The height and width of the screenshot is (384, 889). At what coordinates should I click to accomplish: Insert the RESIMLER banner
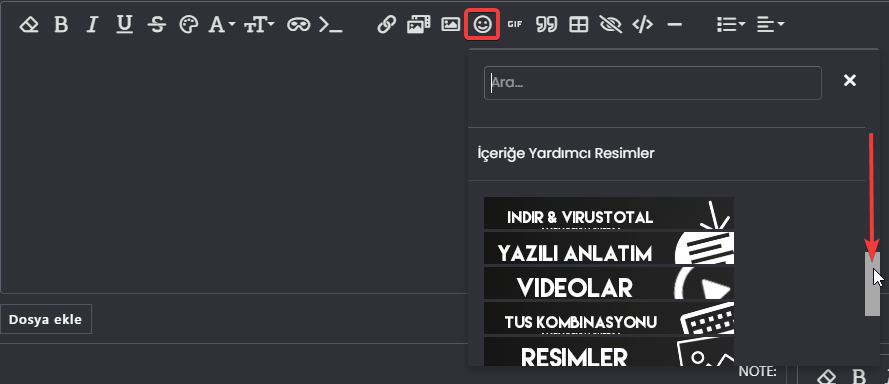click(609, 352)
